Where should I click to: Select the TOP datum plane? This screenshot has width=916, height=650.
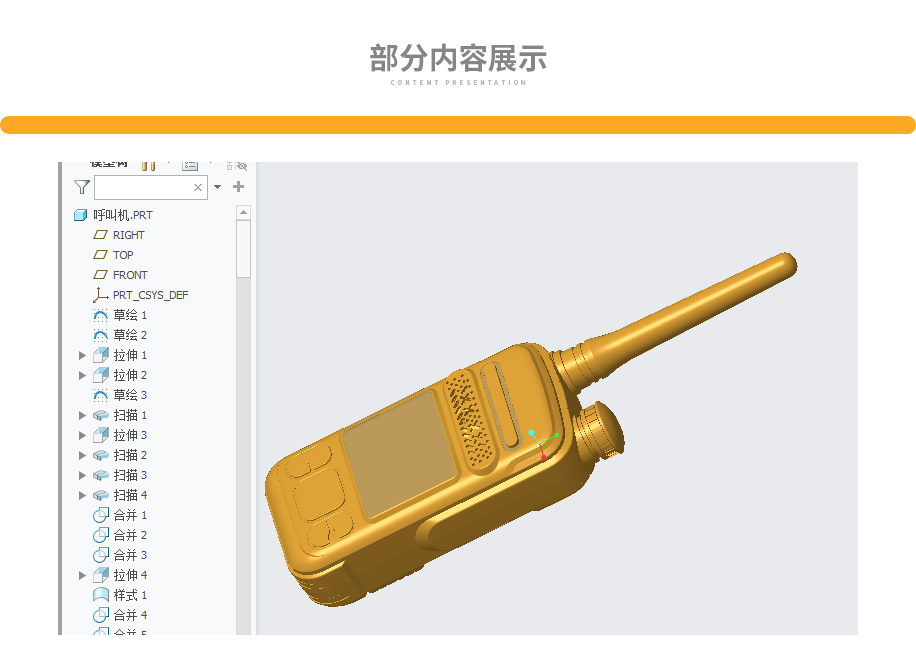click(114, 255)
